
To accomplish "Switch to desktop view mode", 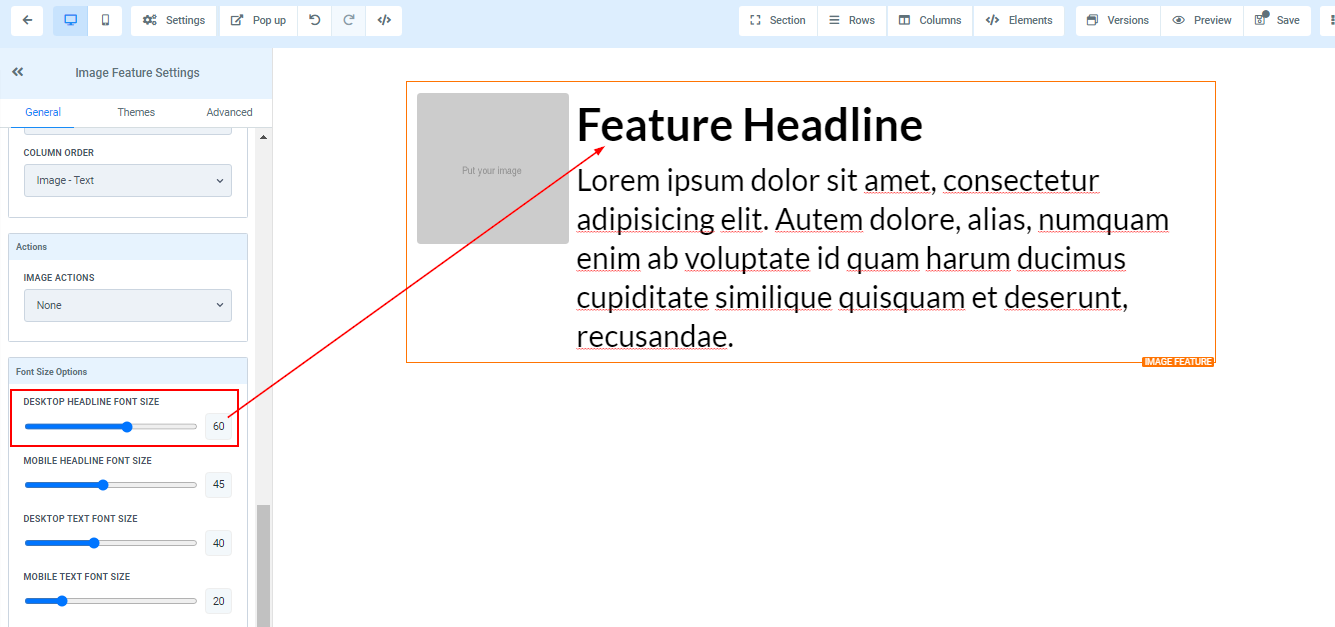I will (70, 20).
